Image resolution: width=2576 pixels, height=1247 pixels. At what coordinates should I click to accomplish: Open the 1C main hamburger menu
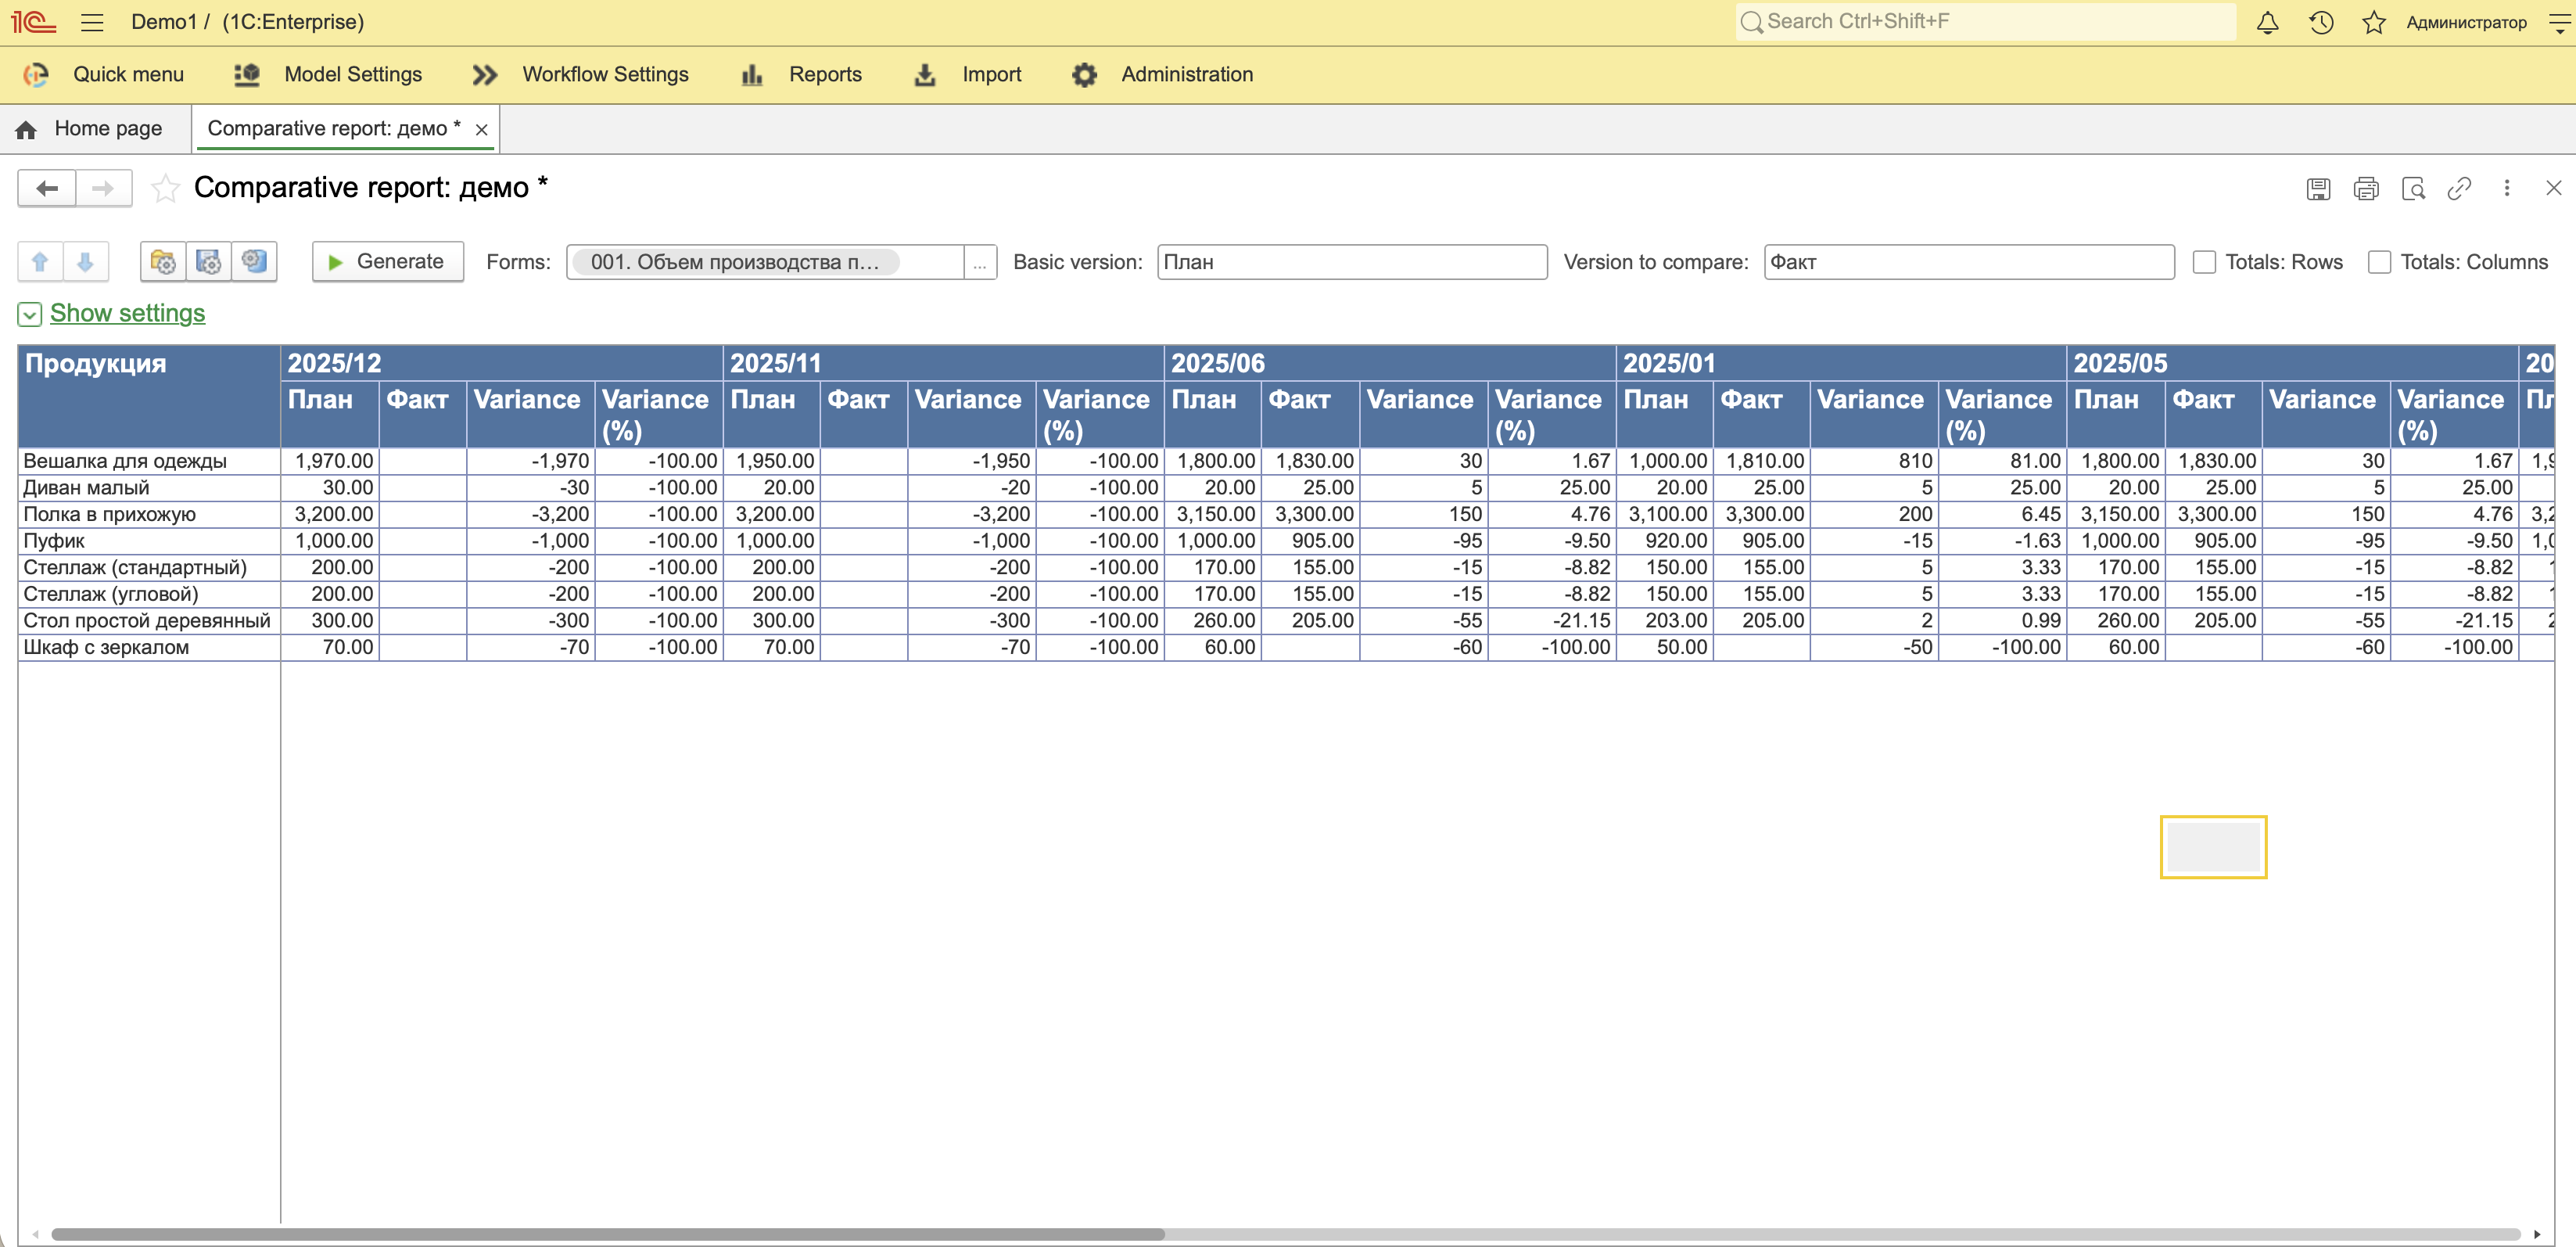(x=92, y=22)
